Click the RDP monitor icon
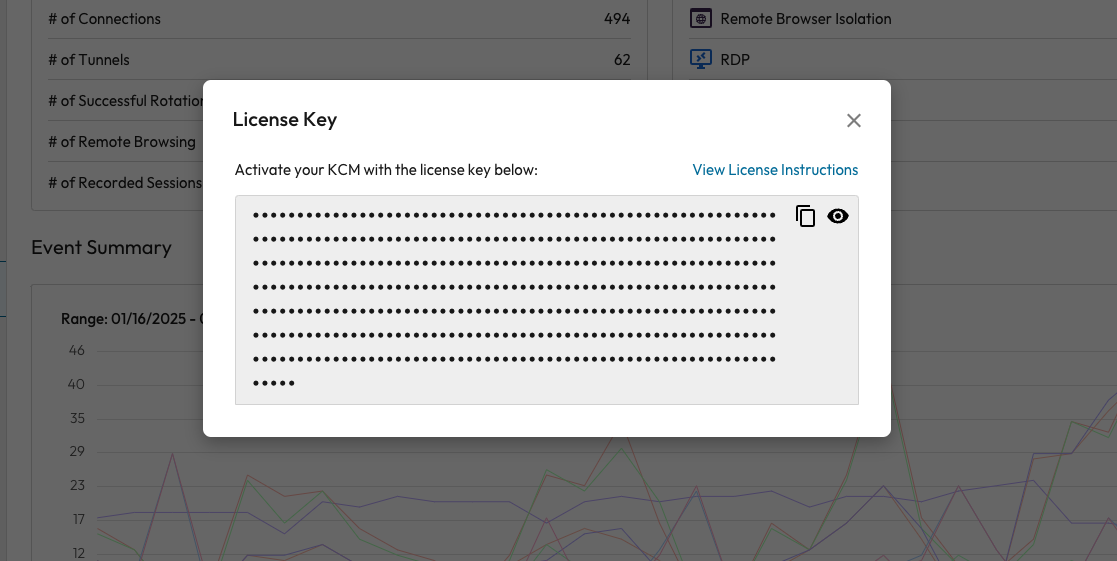1117x561 pixels. pos(701,60)
